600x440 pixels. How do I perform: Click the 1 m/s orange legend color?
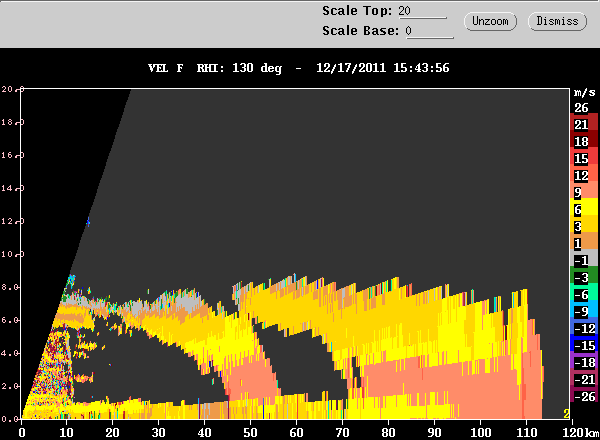[585, 243]
